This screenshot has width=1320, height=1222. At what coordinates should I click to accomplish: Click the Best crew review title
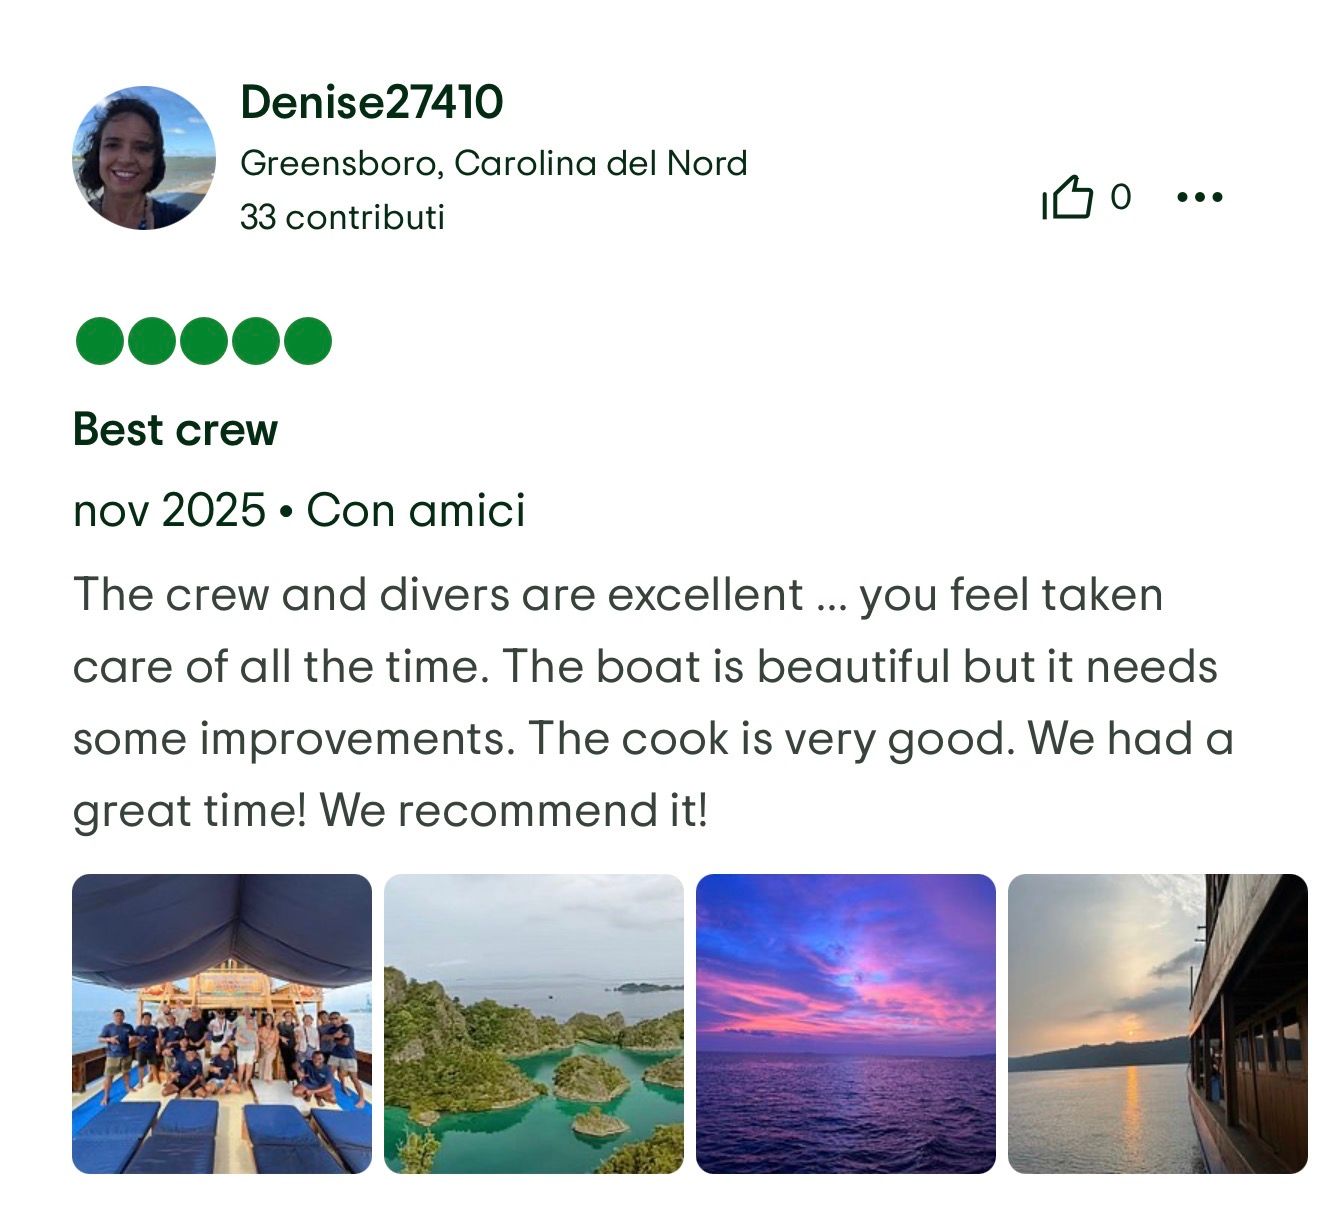click(176, 429)
